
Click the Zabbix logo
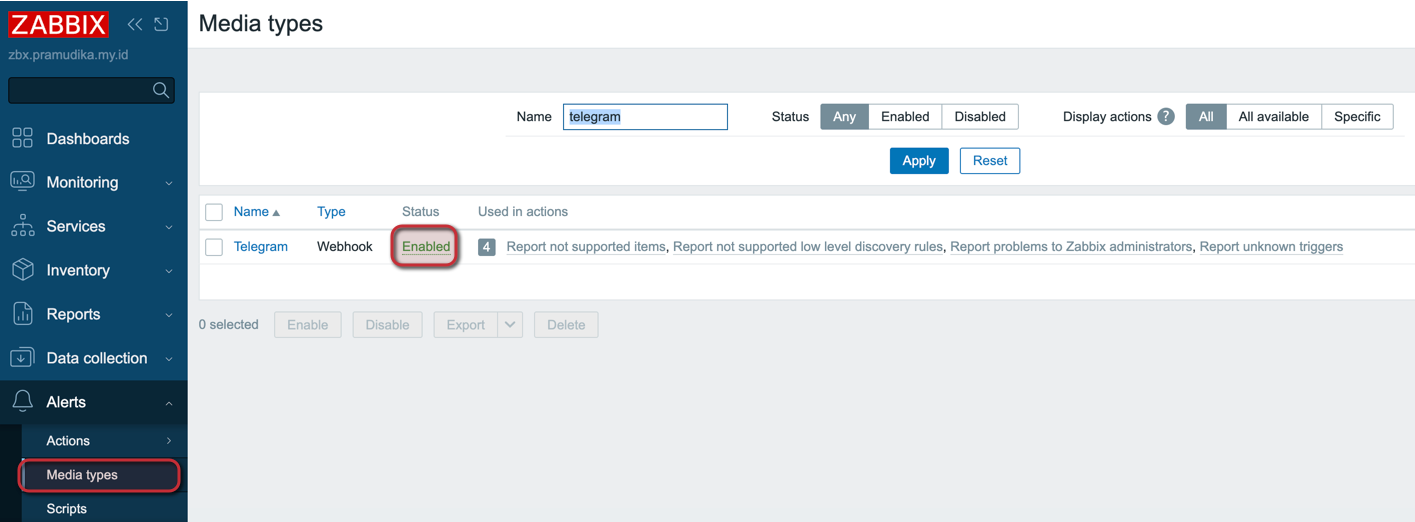coord(59,24)
